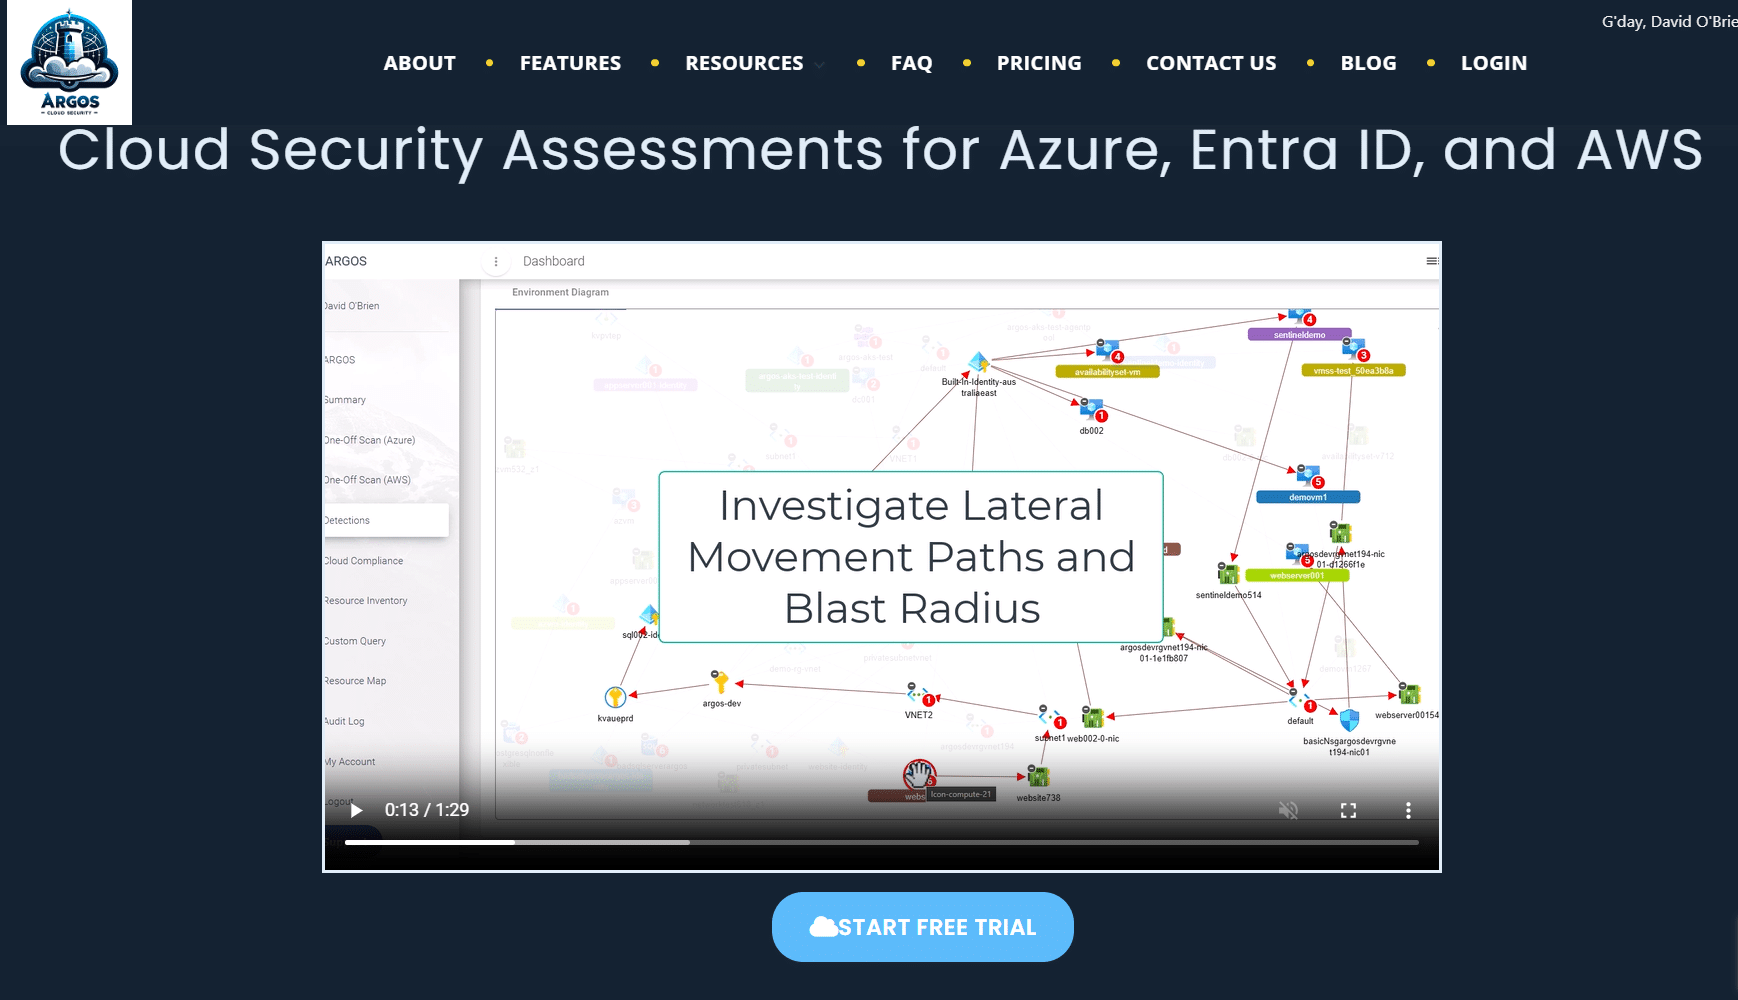1738x1000 pixels.
Task: Click the kvaueprd key vault icon
Action: 615,697
